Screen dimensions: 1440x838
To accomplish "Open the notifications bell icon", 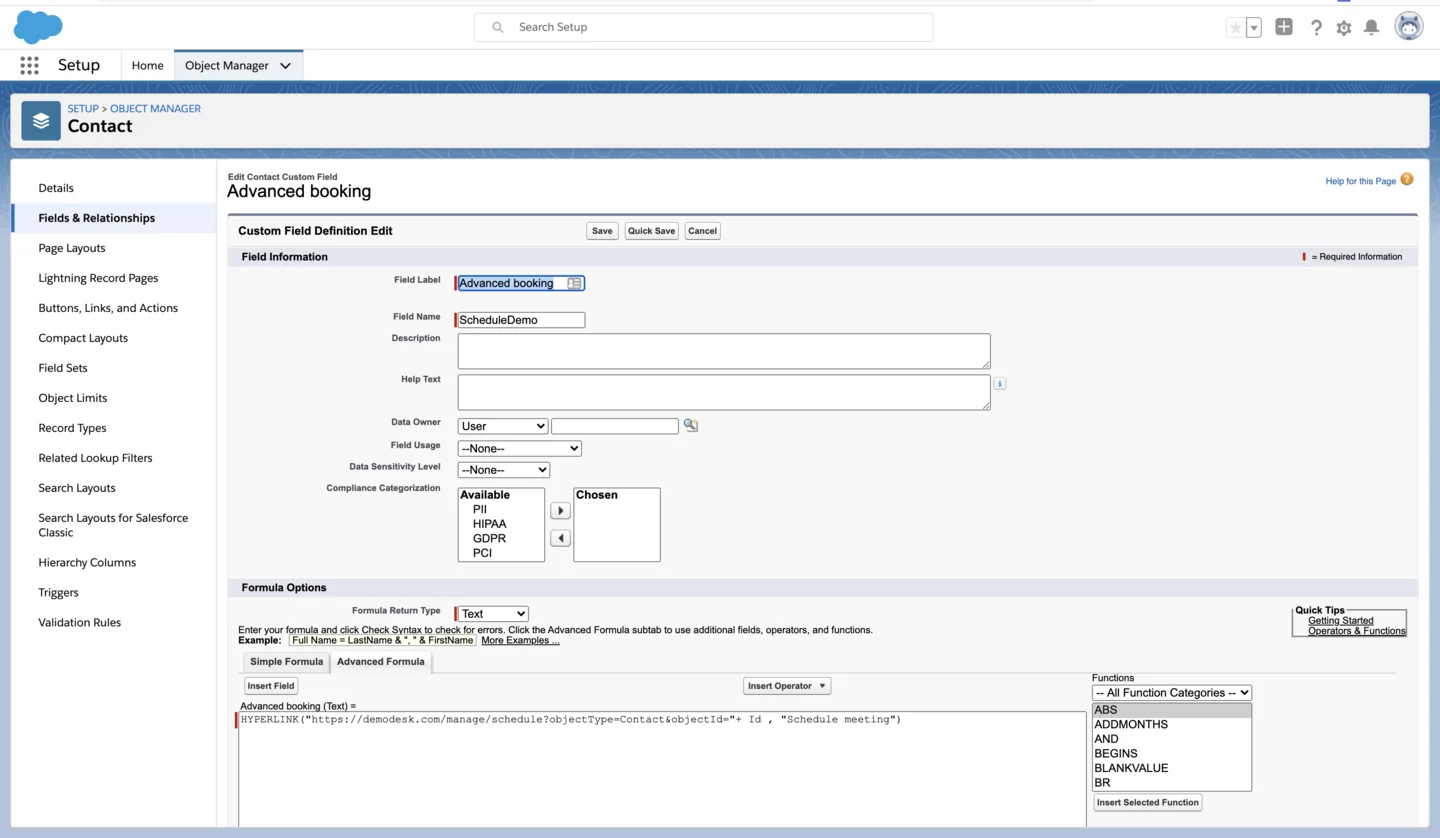I will [x=1372, y=28].
